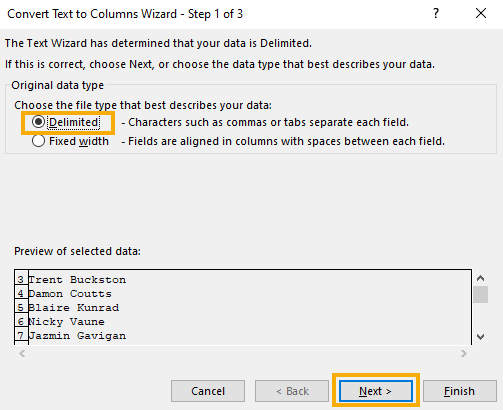Click the horizontal scroll right arrow

464,353
